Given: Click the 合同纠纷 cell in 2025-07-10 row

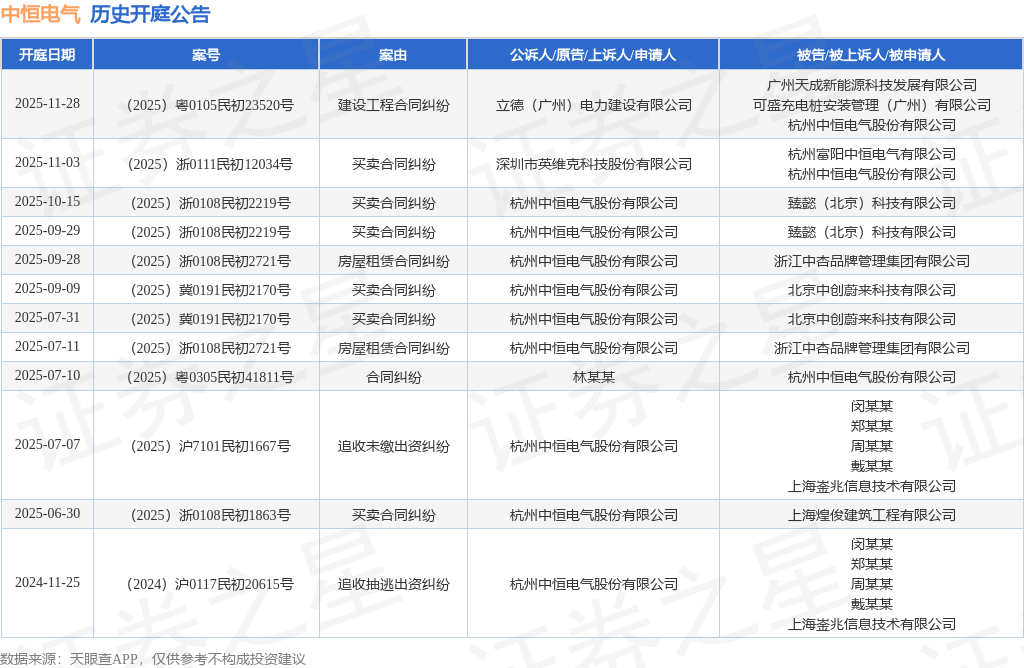Looking at the screenshot, I should [x=393, y=377].
